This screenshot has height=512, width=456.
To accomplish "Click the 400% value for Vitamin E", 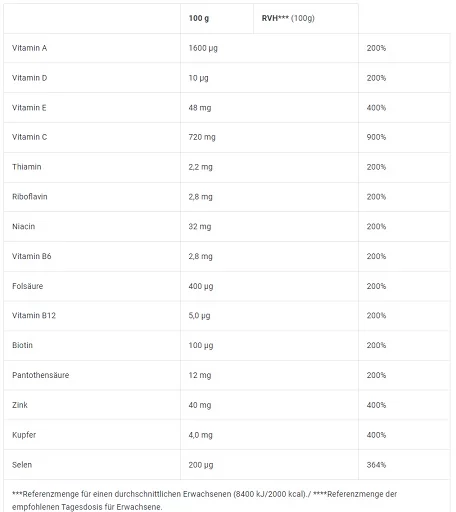I will [376, 108].
